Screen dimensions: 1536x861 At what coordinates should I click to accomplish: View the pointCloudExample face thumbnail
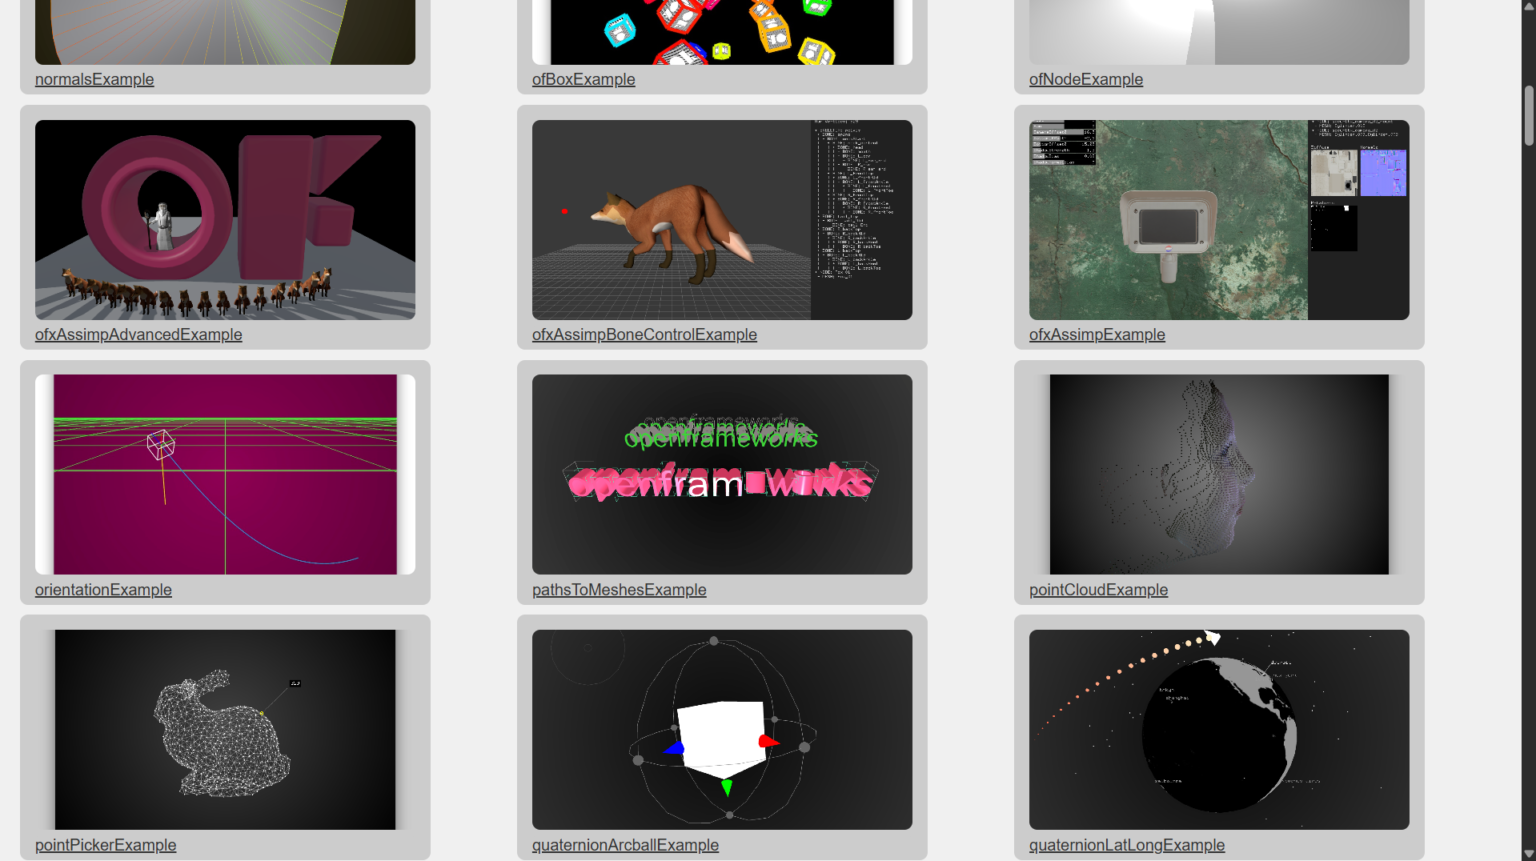point(1219,474)
